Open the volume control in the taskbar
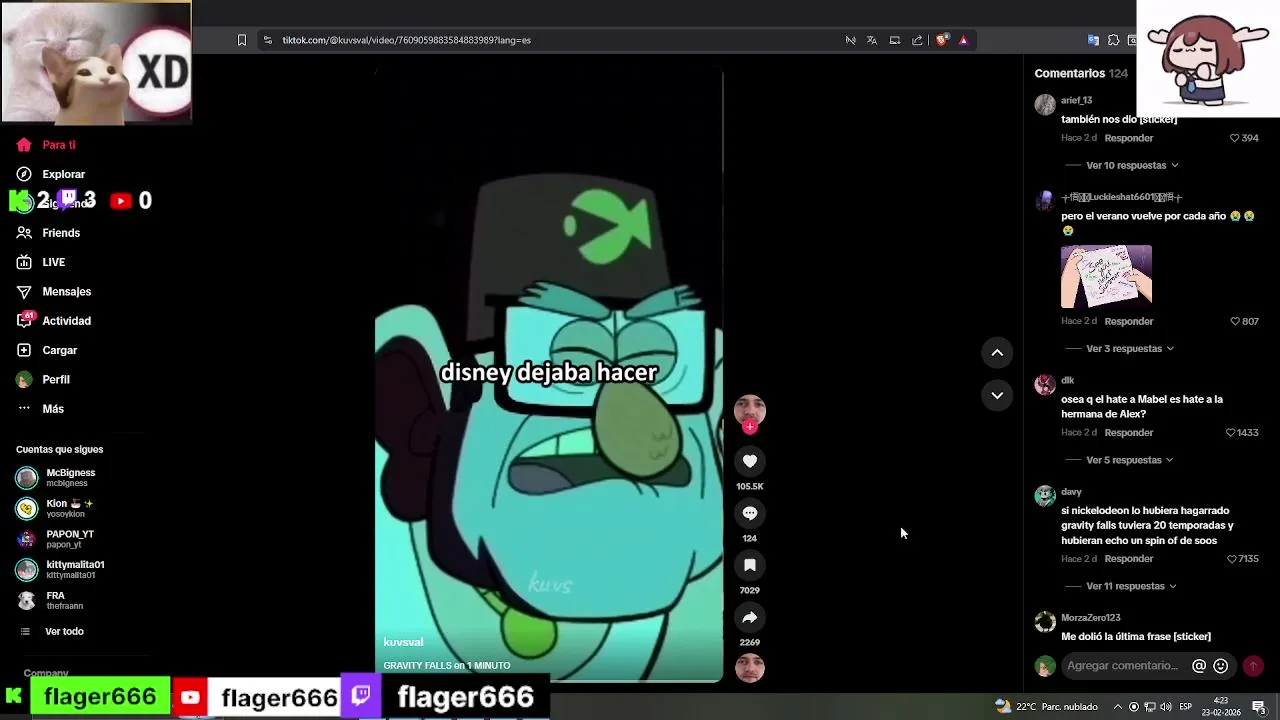Viewport: 1280px width, 720px height. 1165,707
